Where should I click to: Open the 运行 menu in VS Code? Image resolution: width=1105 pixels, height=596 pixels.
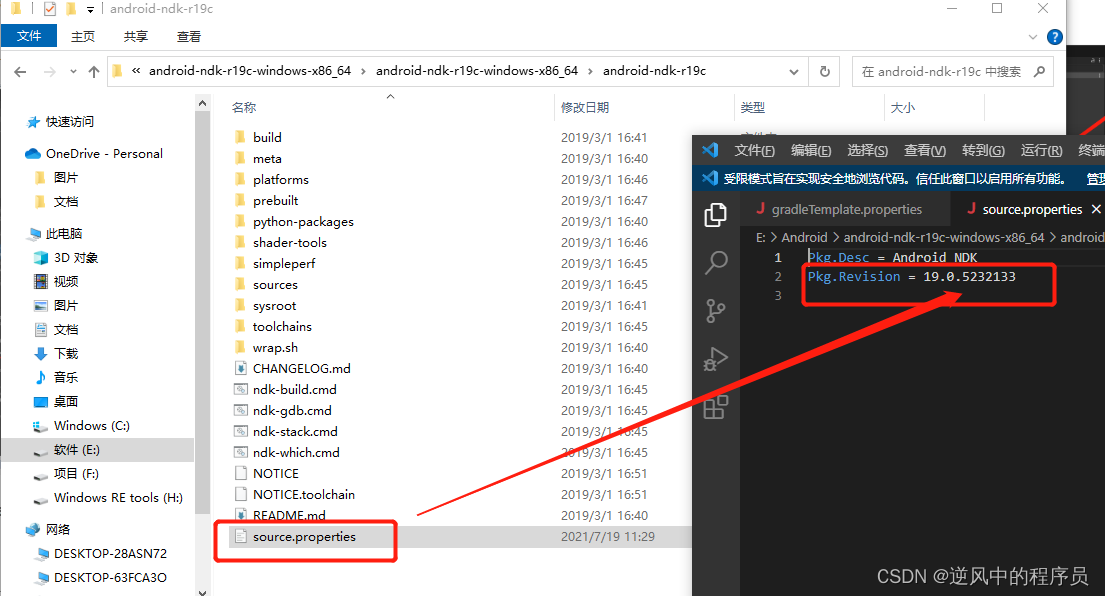point(1040,150)
